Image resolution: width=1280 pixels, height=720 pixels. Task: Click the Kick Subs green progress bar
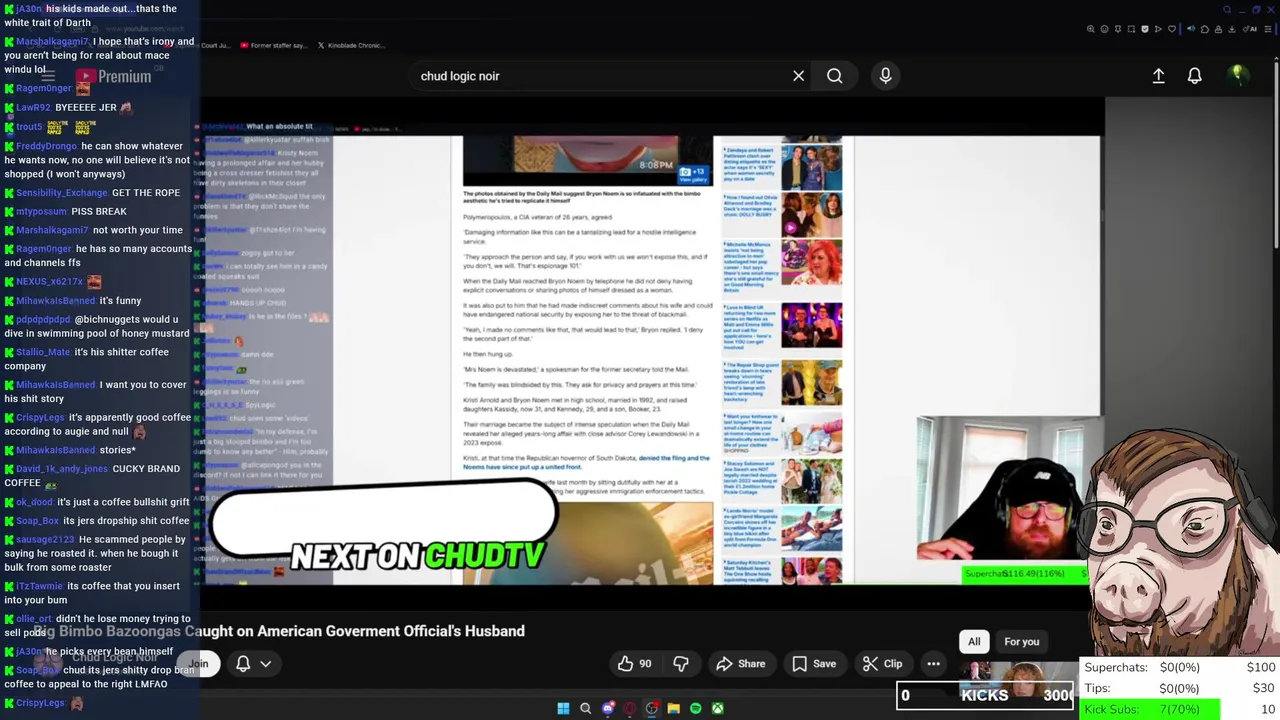pyautogui.click(x=1151, y=709)
